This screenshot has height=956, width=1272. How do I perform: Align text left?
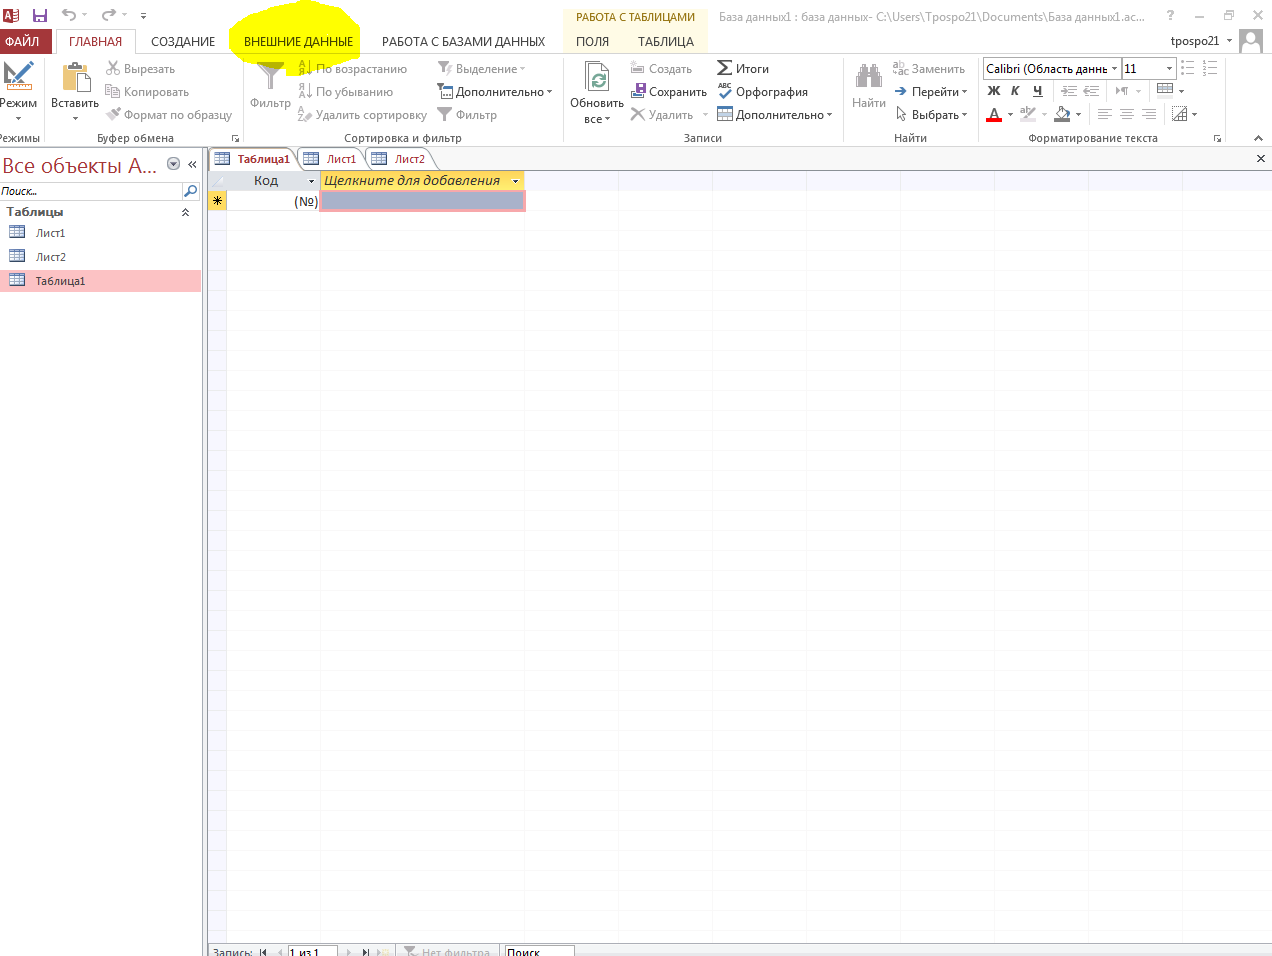(x=1105, y=114)
